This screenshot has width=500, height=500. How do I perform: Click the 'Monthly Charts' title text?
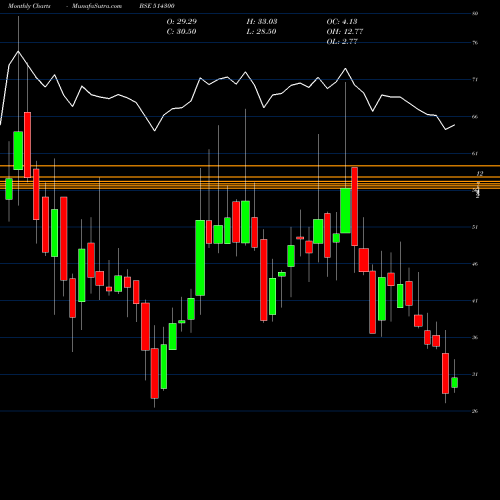[29, 6]
